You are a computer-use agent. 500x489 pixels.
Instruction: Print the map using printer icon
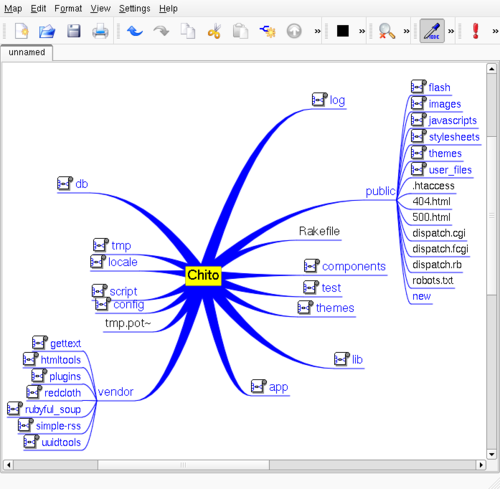(100, 31)
